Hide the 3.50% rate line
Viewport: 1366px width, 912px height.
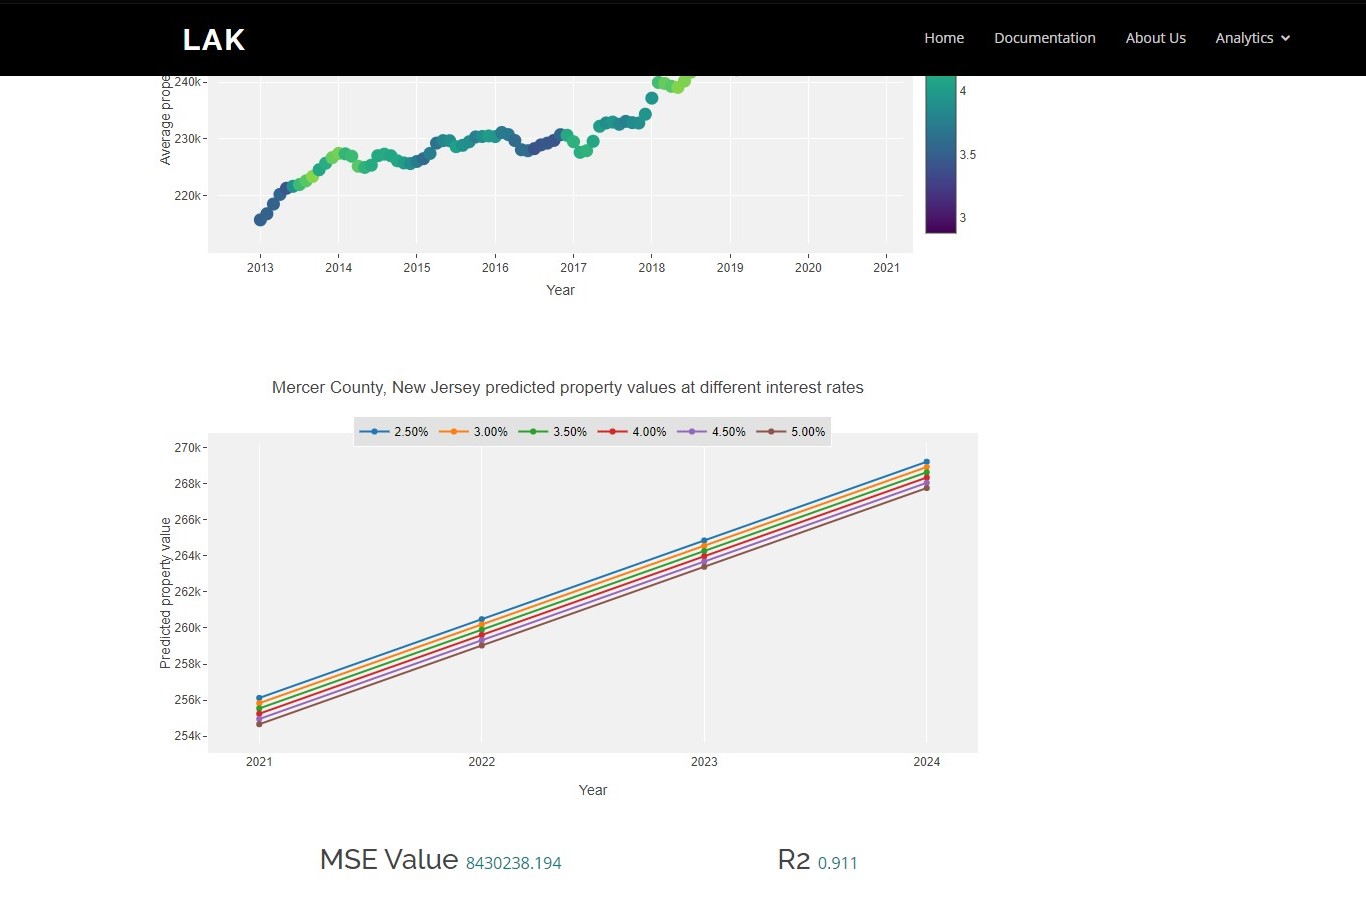click(x=553, y=432)
